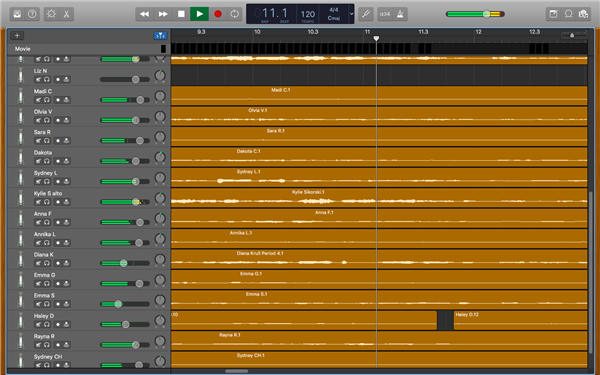Enable input monitoring on Kylie S alto
The image size is (600, 375).
point(66,202)
